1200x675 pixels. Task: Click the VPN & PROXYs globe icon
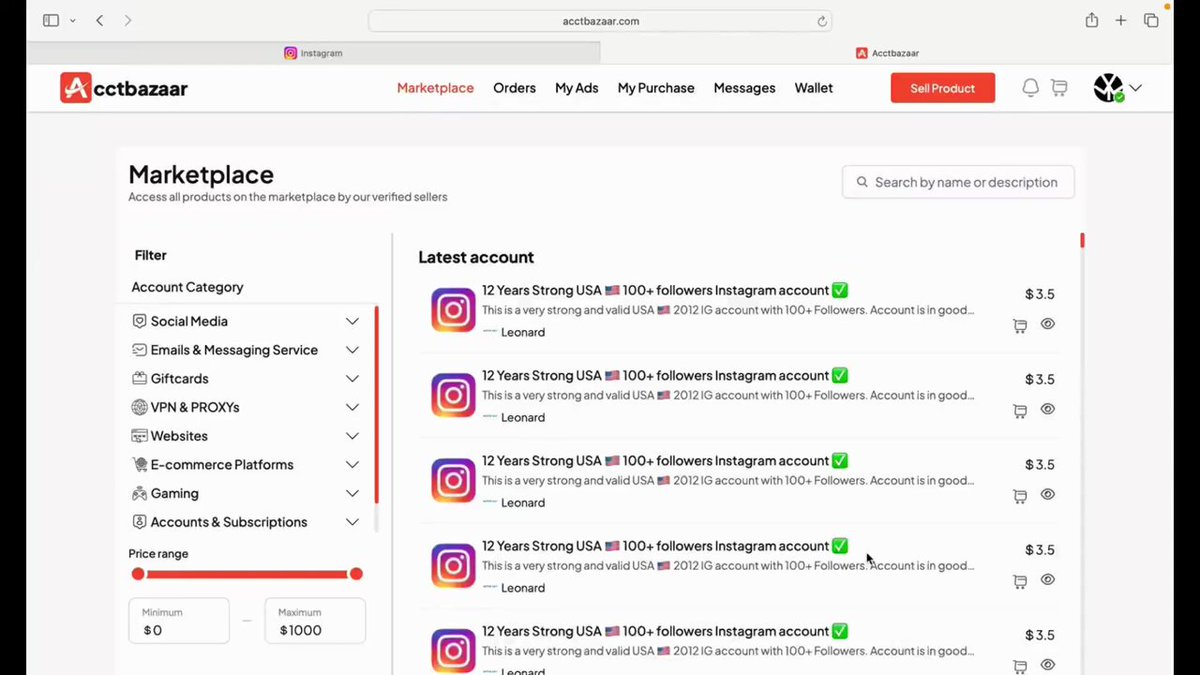[x=140, y=407]
